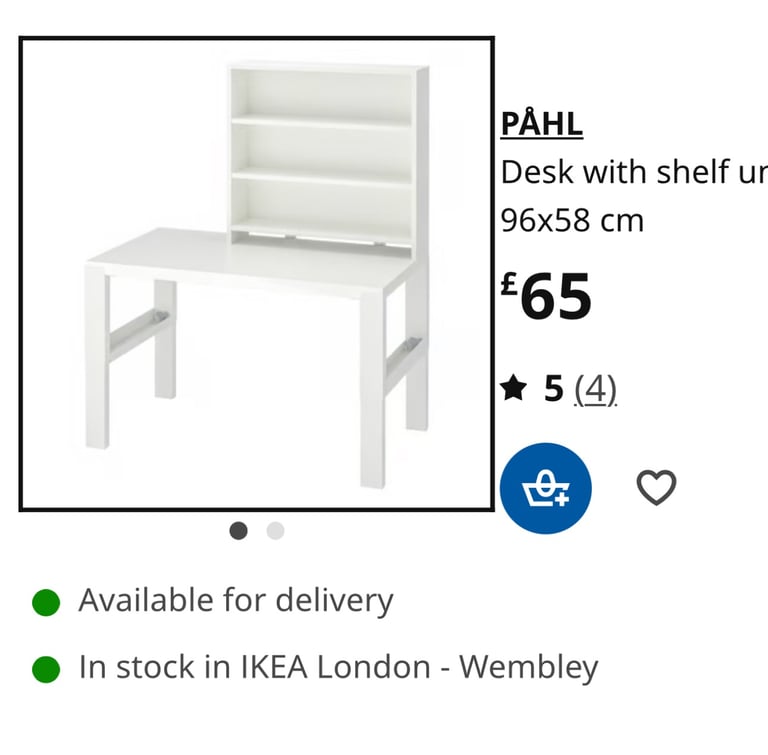This screenshot has height=755, width=768.
Task: Save PÅHL desk to favourites heart
Action: coord(656,487)
